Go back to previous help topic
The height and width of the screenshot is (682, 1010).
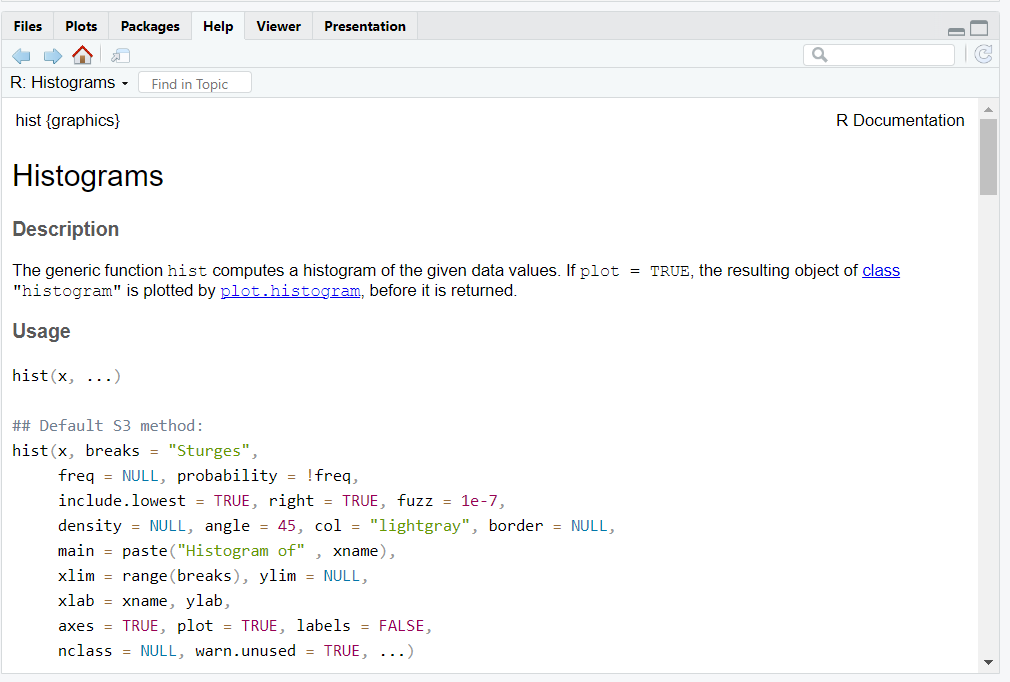coord(22,55)
